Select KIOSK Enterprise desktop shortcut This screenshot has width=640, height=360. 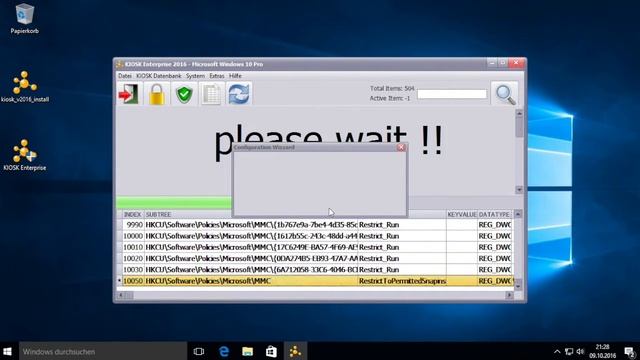click(x=24, y=155)
